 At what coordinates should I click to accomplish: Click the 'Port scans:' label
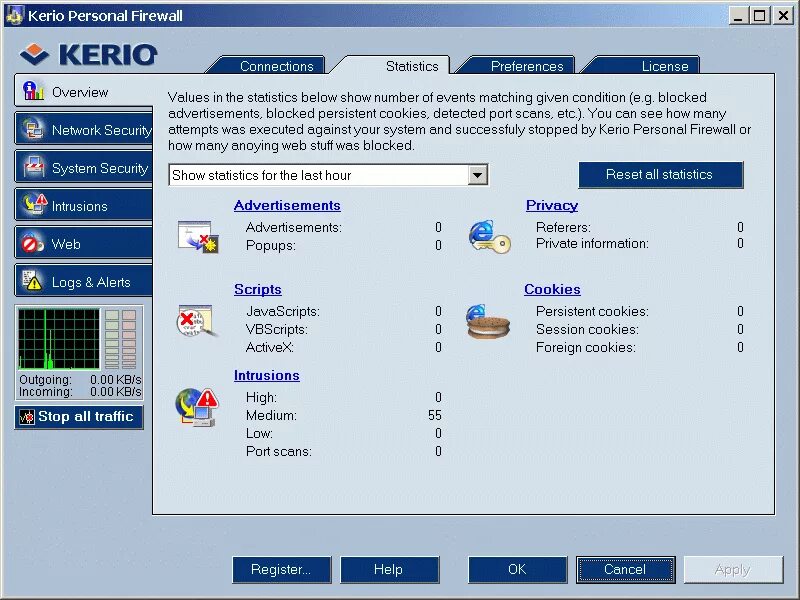coord(279,452)
